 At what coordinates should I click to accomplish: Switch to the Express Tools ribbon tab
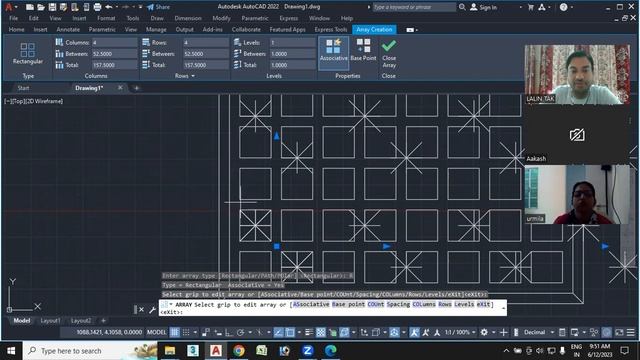331,30
